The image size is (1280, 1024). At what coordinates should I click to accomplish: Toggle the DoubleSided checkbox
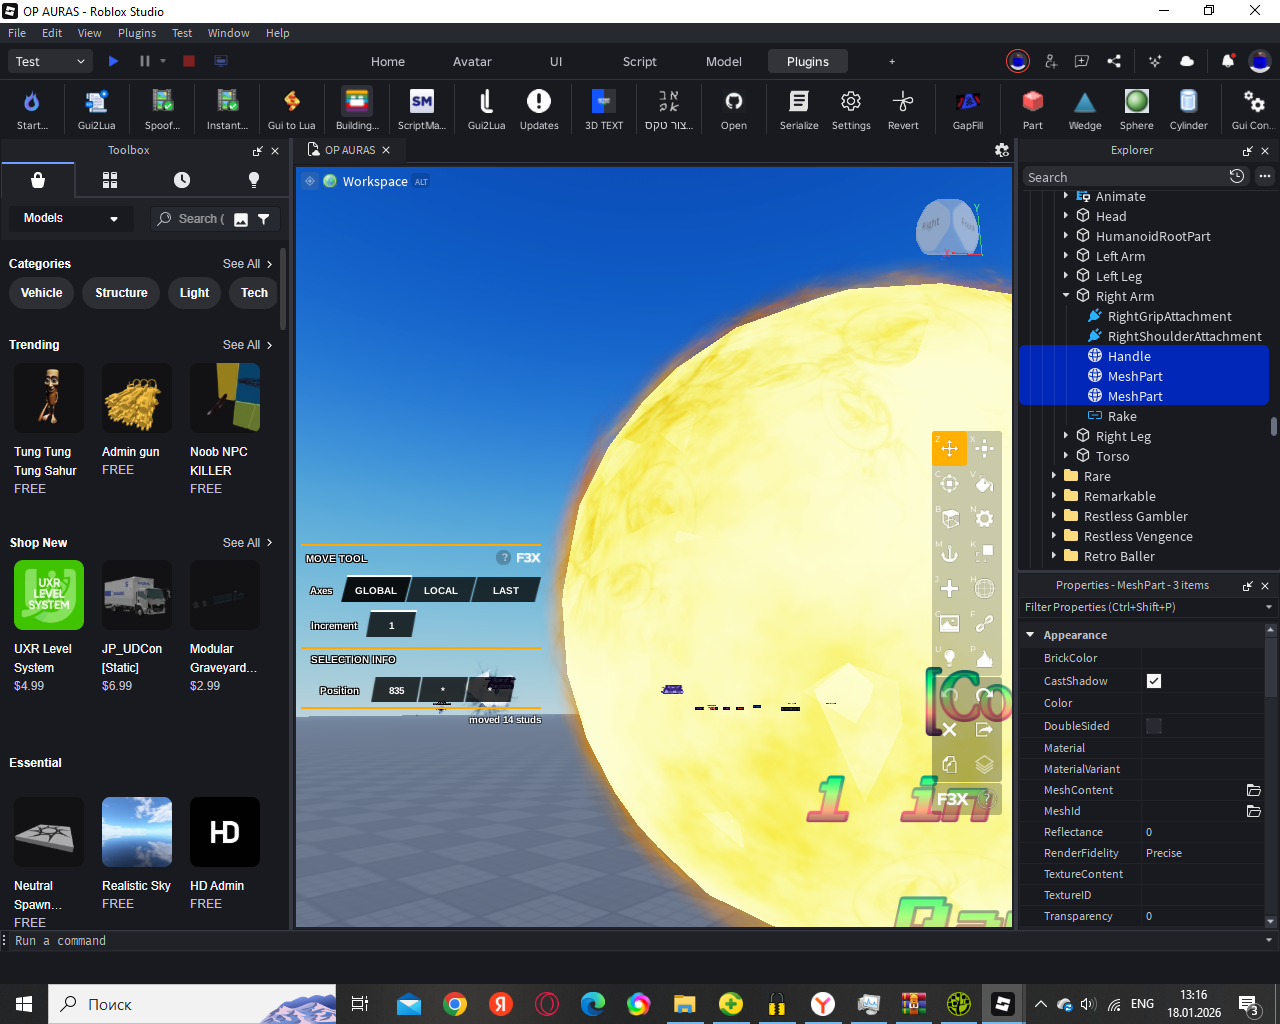tap(1154, 726)
